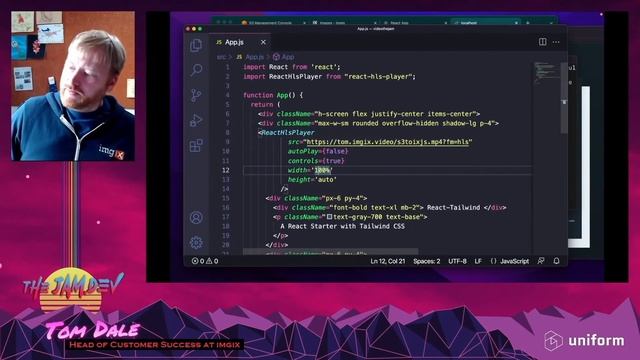Change indentation via Spaces: 2
The image size is (640, 360).
coord(427,261)
